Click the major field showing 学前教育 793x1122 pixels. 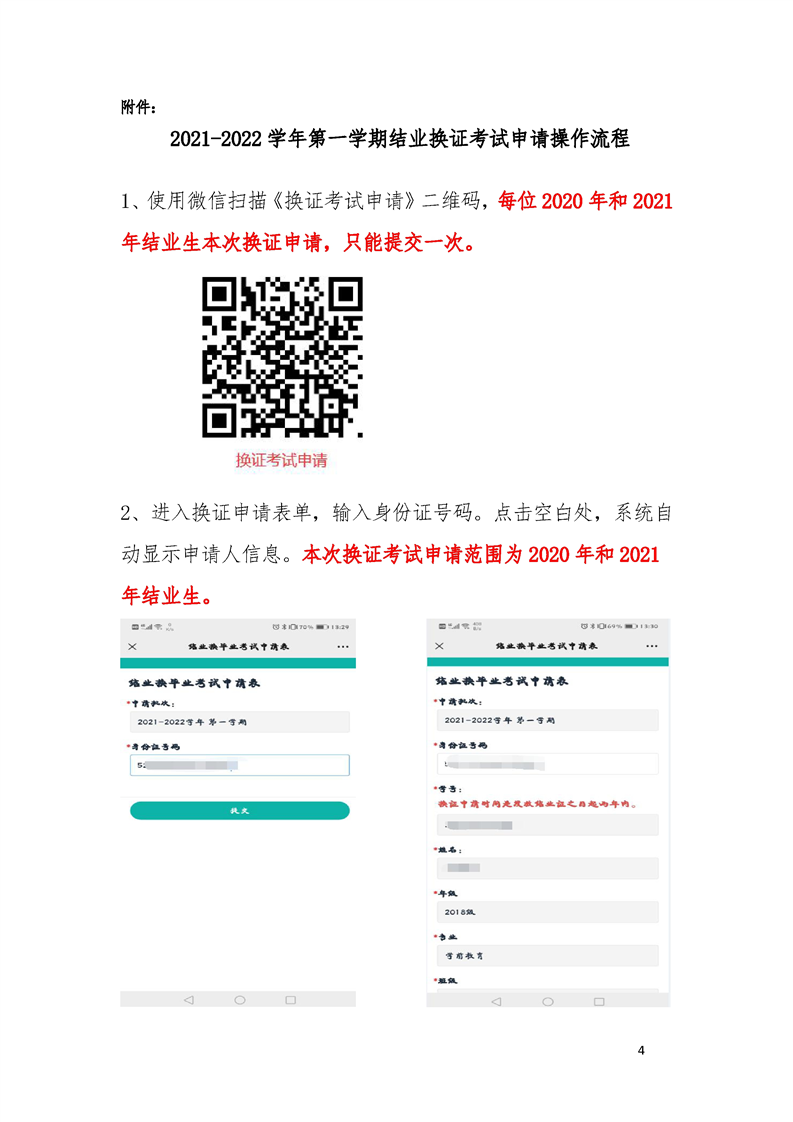(548, 955)
